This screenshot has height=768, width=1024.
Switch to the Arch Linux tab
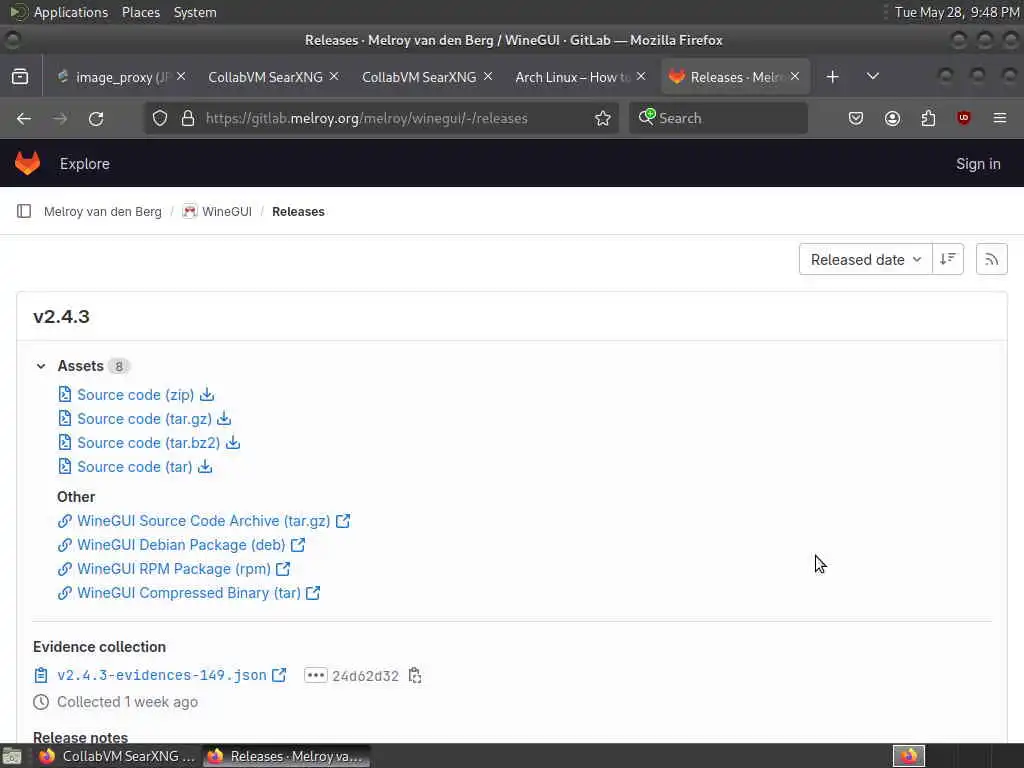pos(571,77)
